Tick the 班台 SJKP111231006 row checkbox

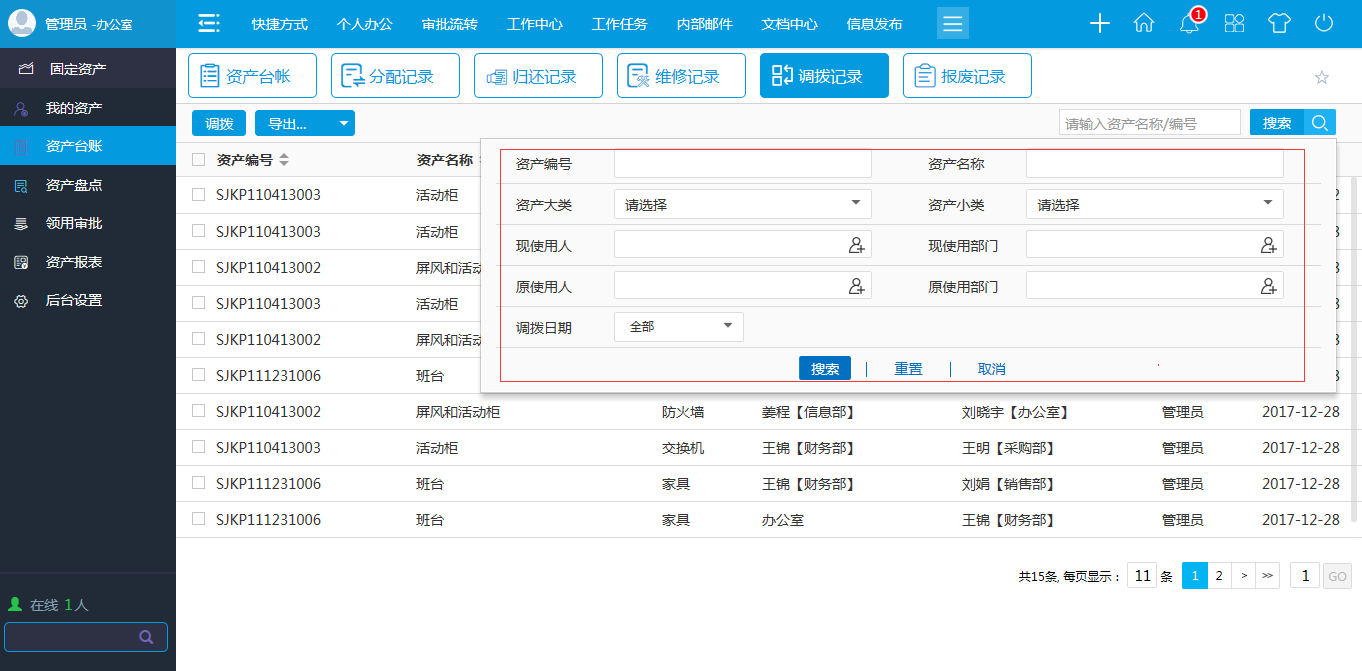coord(197,375)
